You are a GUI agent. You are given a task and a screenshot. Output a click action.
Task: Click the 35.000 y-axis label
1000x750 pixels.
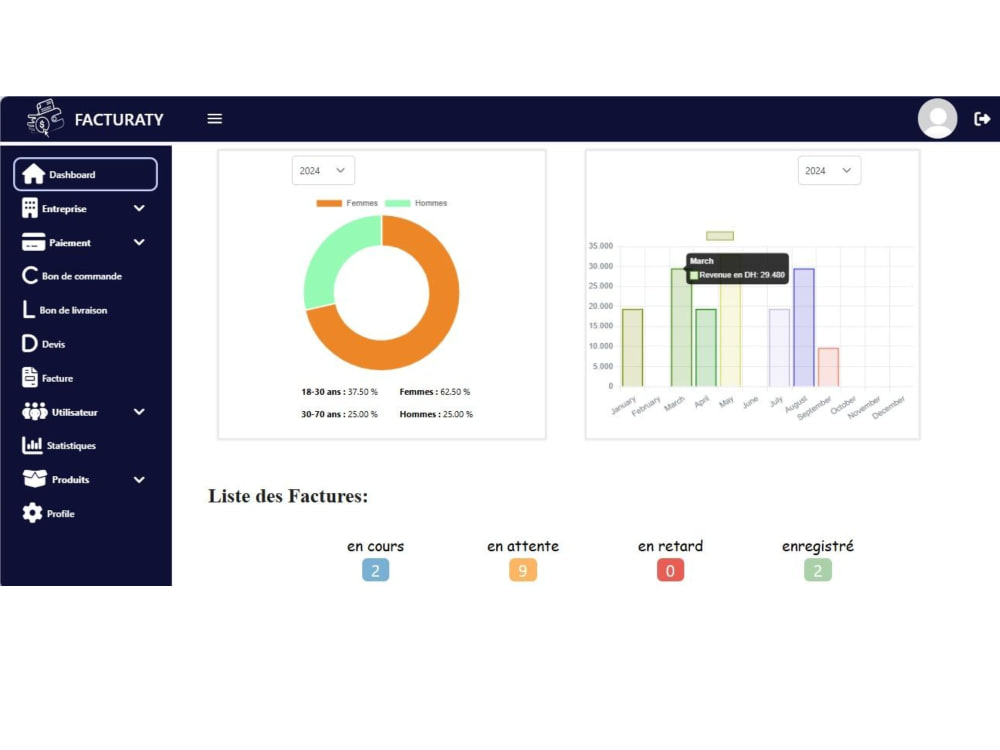pos(601,246)
